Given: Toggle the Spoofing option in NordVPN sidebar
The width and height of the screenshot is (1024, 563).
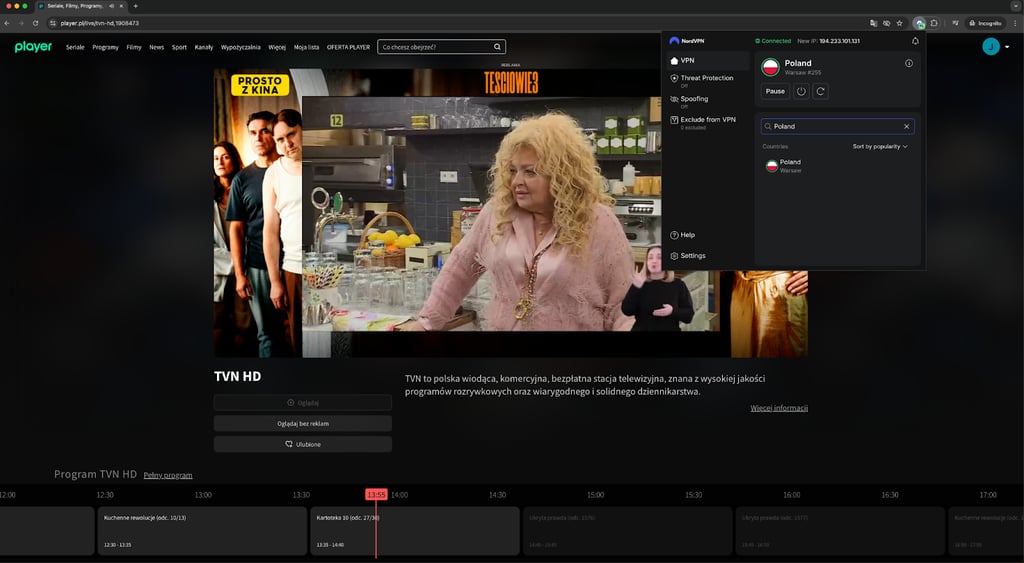Looking at the screenshot, I should pos(690,102).
